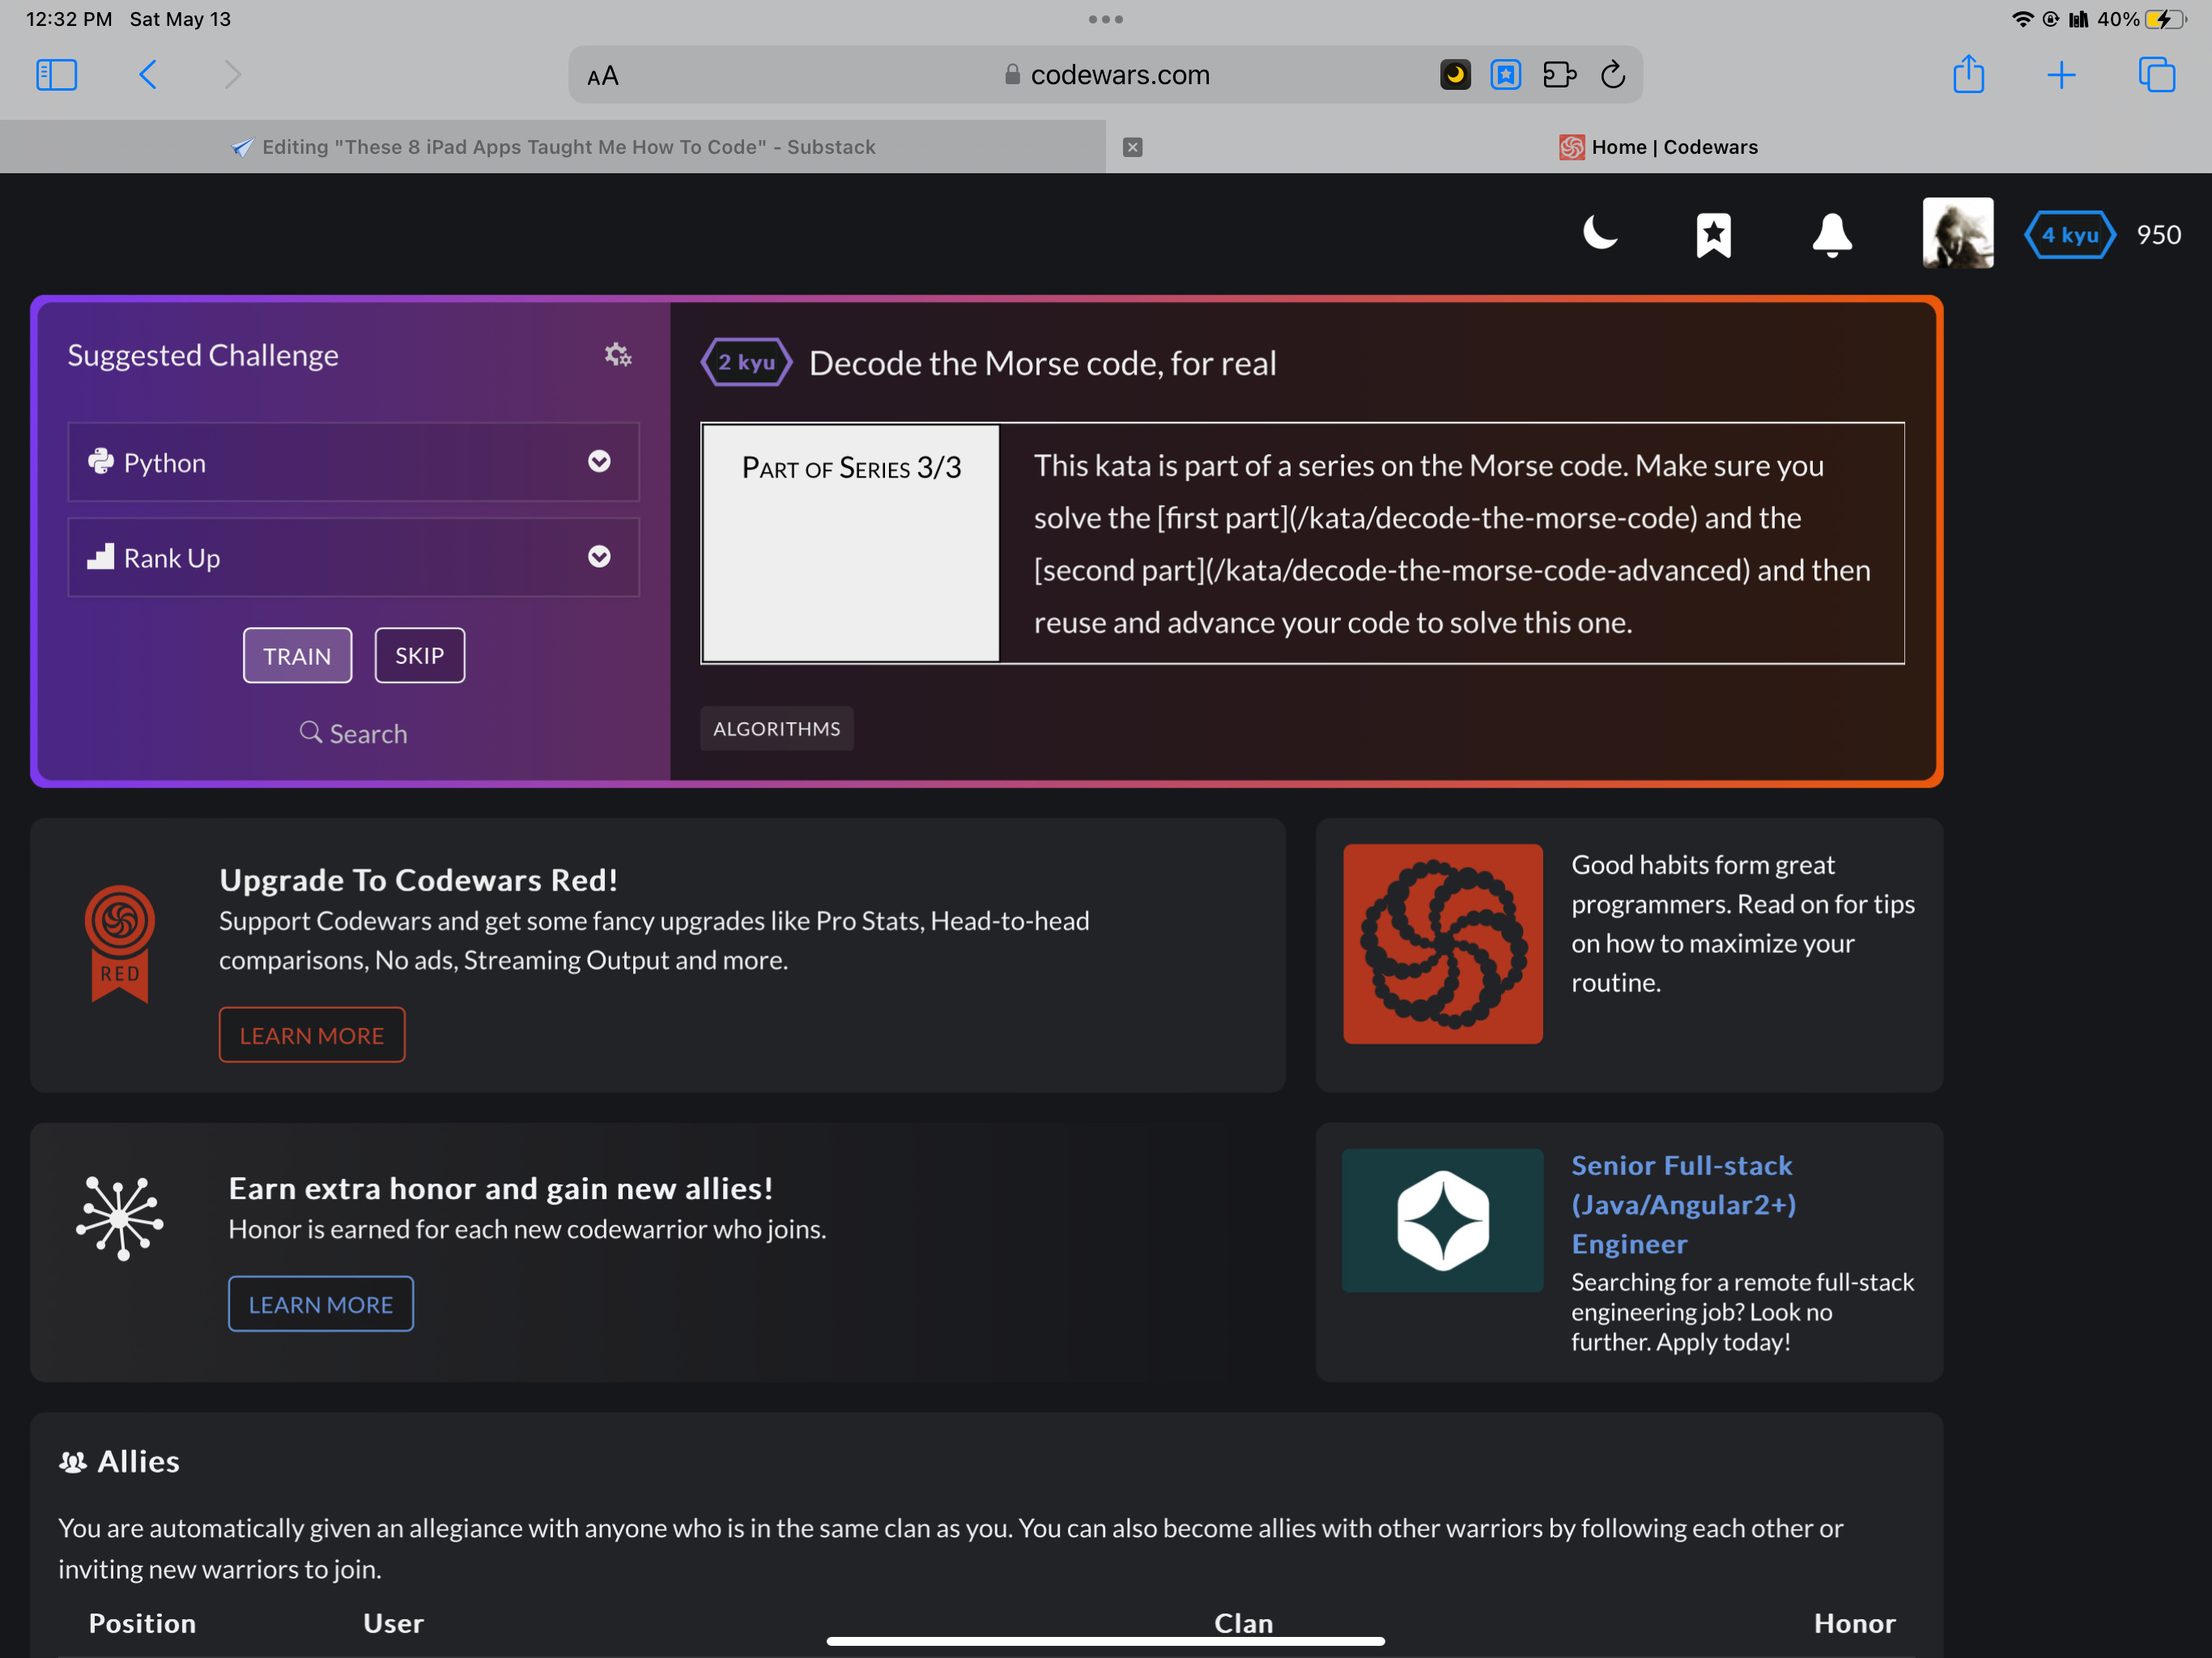Screen dimensions: 2212x1658
Task: Open Safari extensions puzzle icon
Action: pyautogui.click(x=1559, y=75)
